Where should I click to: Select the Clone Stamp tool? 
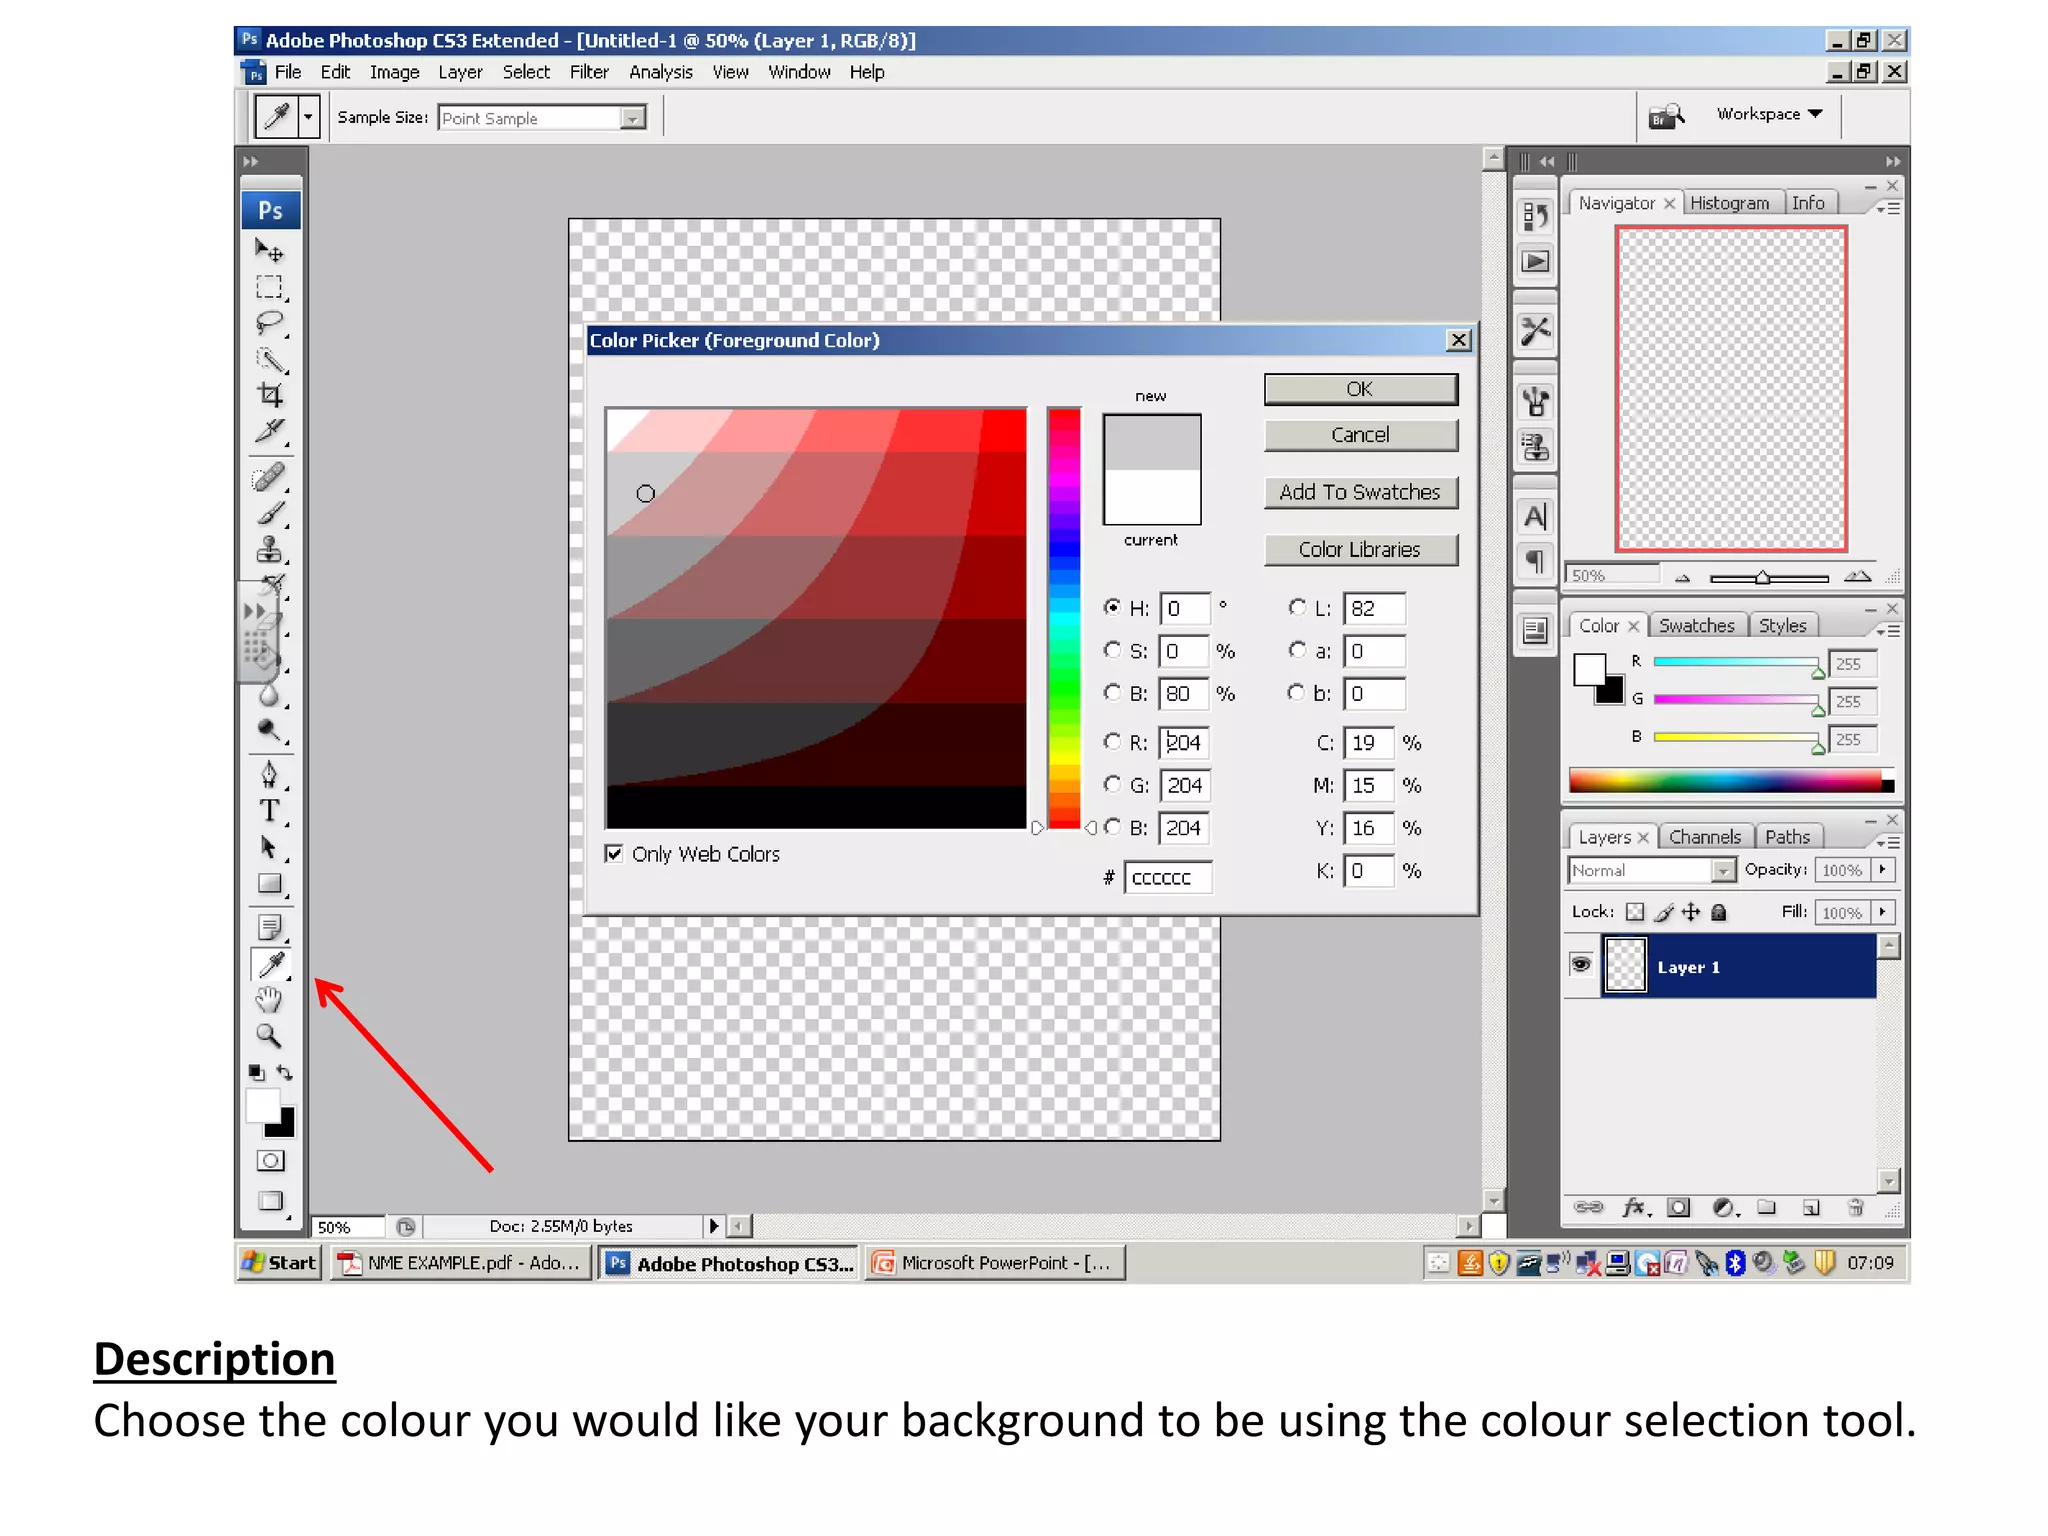[x=269, y=549]
